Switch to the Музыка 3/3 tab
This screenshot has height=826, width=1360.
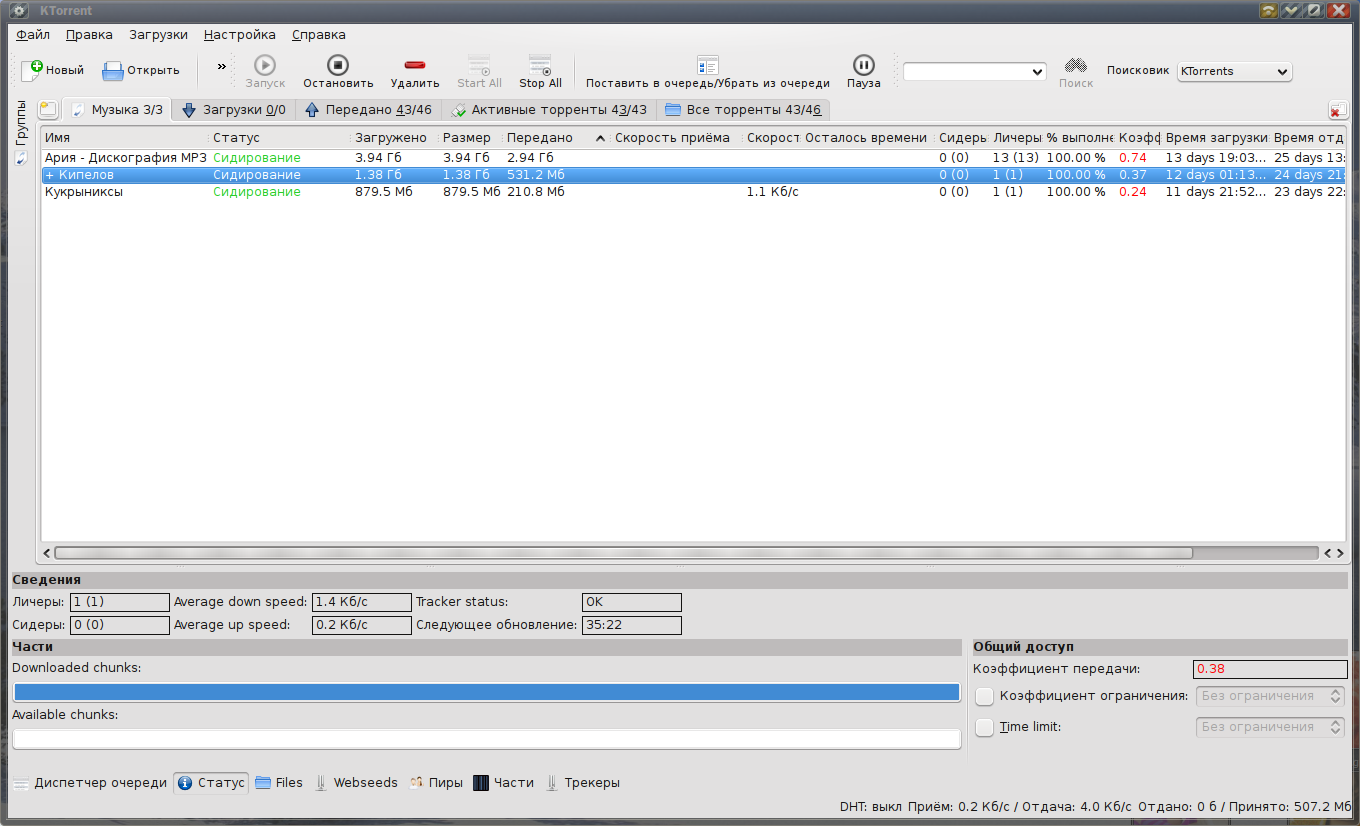[x=116, y=110]
